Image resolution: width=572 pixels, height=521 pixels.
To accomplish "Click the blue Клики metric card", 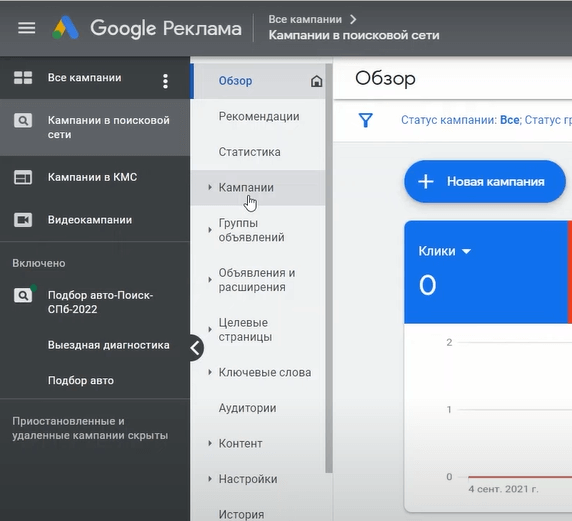I will pos(486,272).
